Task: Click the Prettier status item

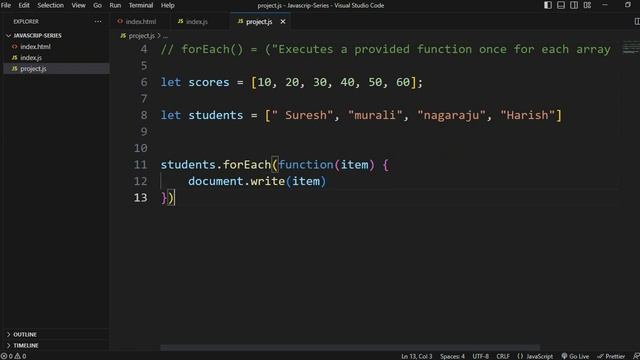Action: [611, 356]
